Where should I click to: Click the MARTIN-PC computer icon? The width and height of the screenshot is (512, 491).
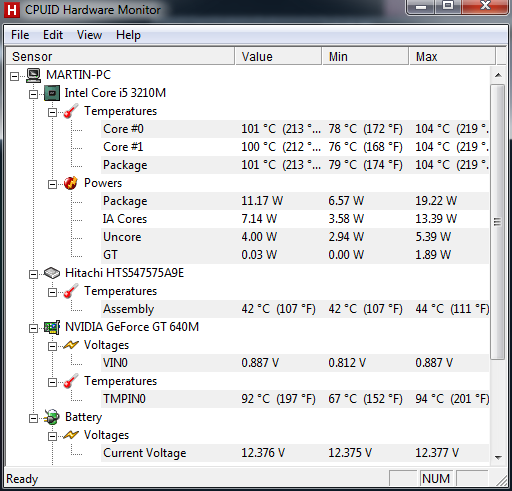click(x=34, y=75)
